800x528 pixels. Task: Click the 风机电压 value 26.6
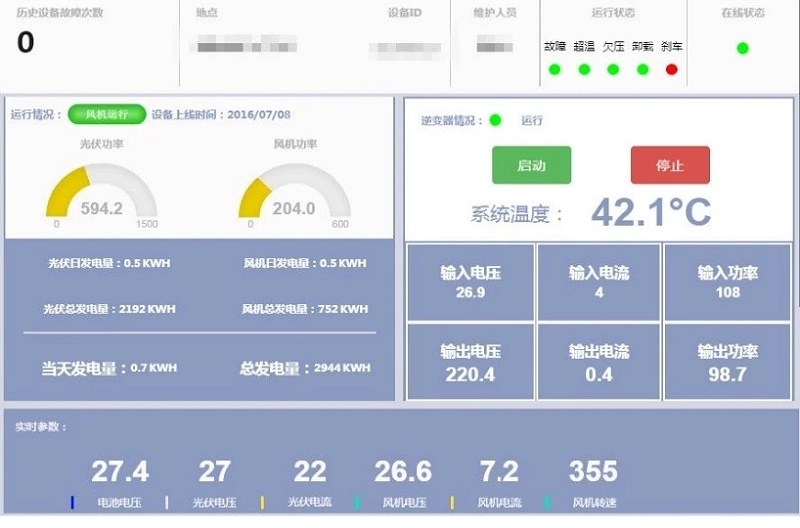403,471
